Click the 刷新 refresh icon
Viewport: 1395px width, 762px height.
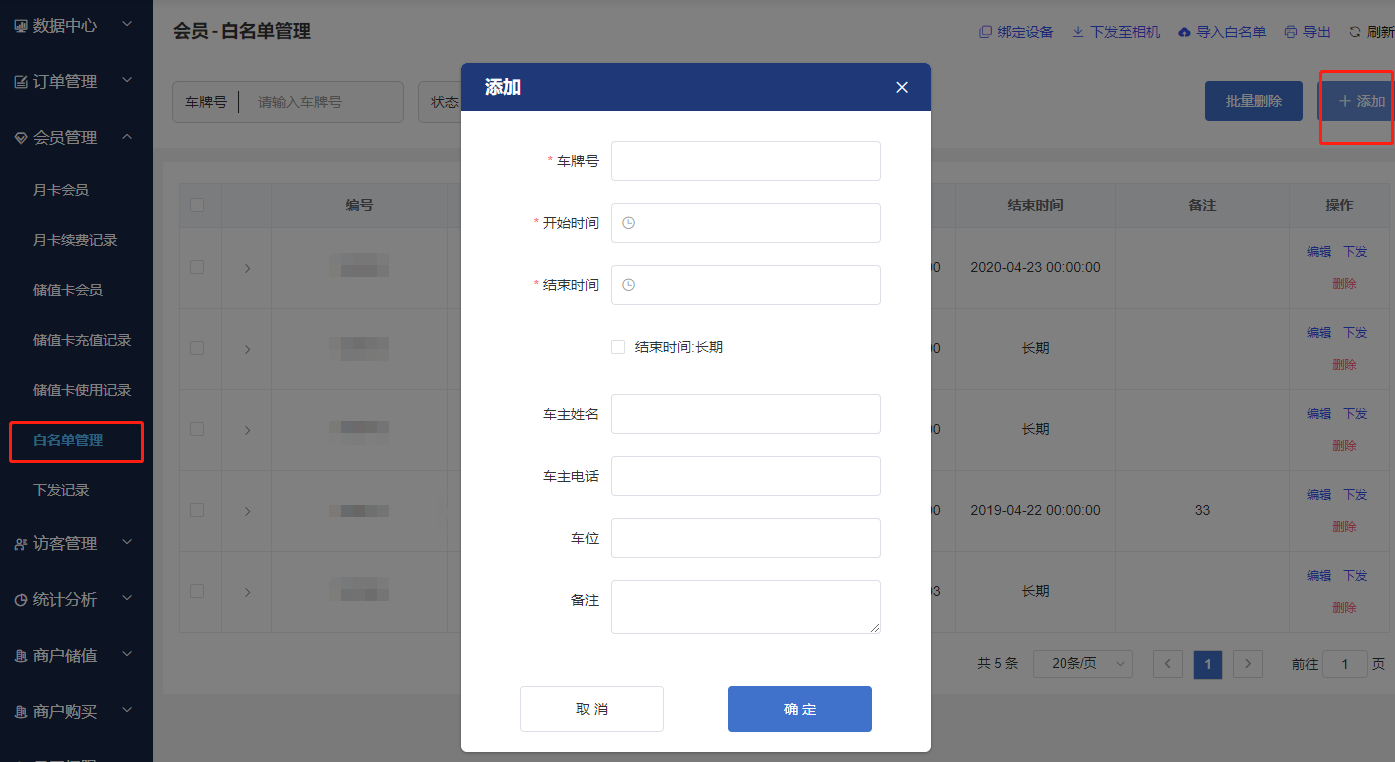click(1355, 32)
